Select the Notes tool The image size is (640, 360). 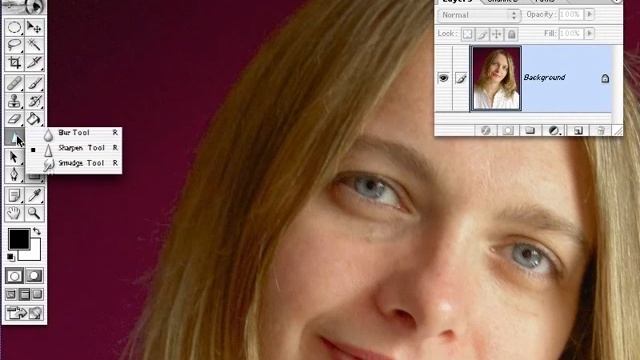click(x=14, y=196)
